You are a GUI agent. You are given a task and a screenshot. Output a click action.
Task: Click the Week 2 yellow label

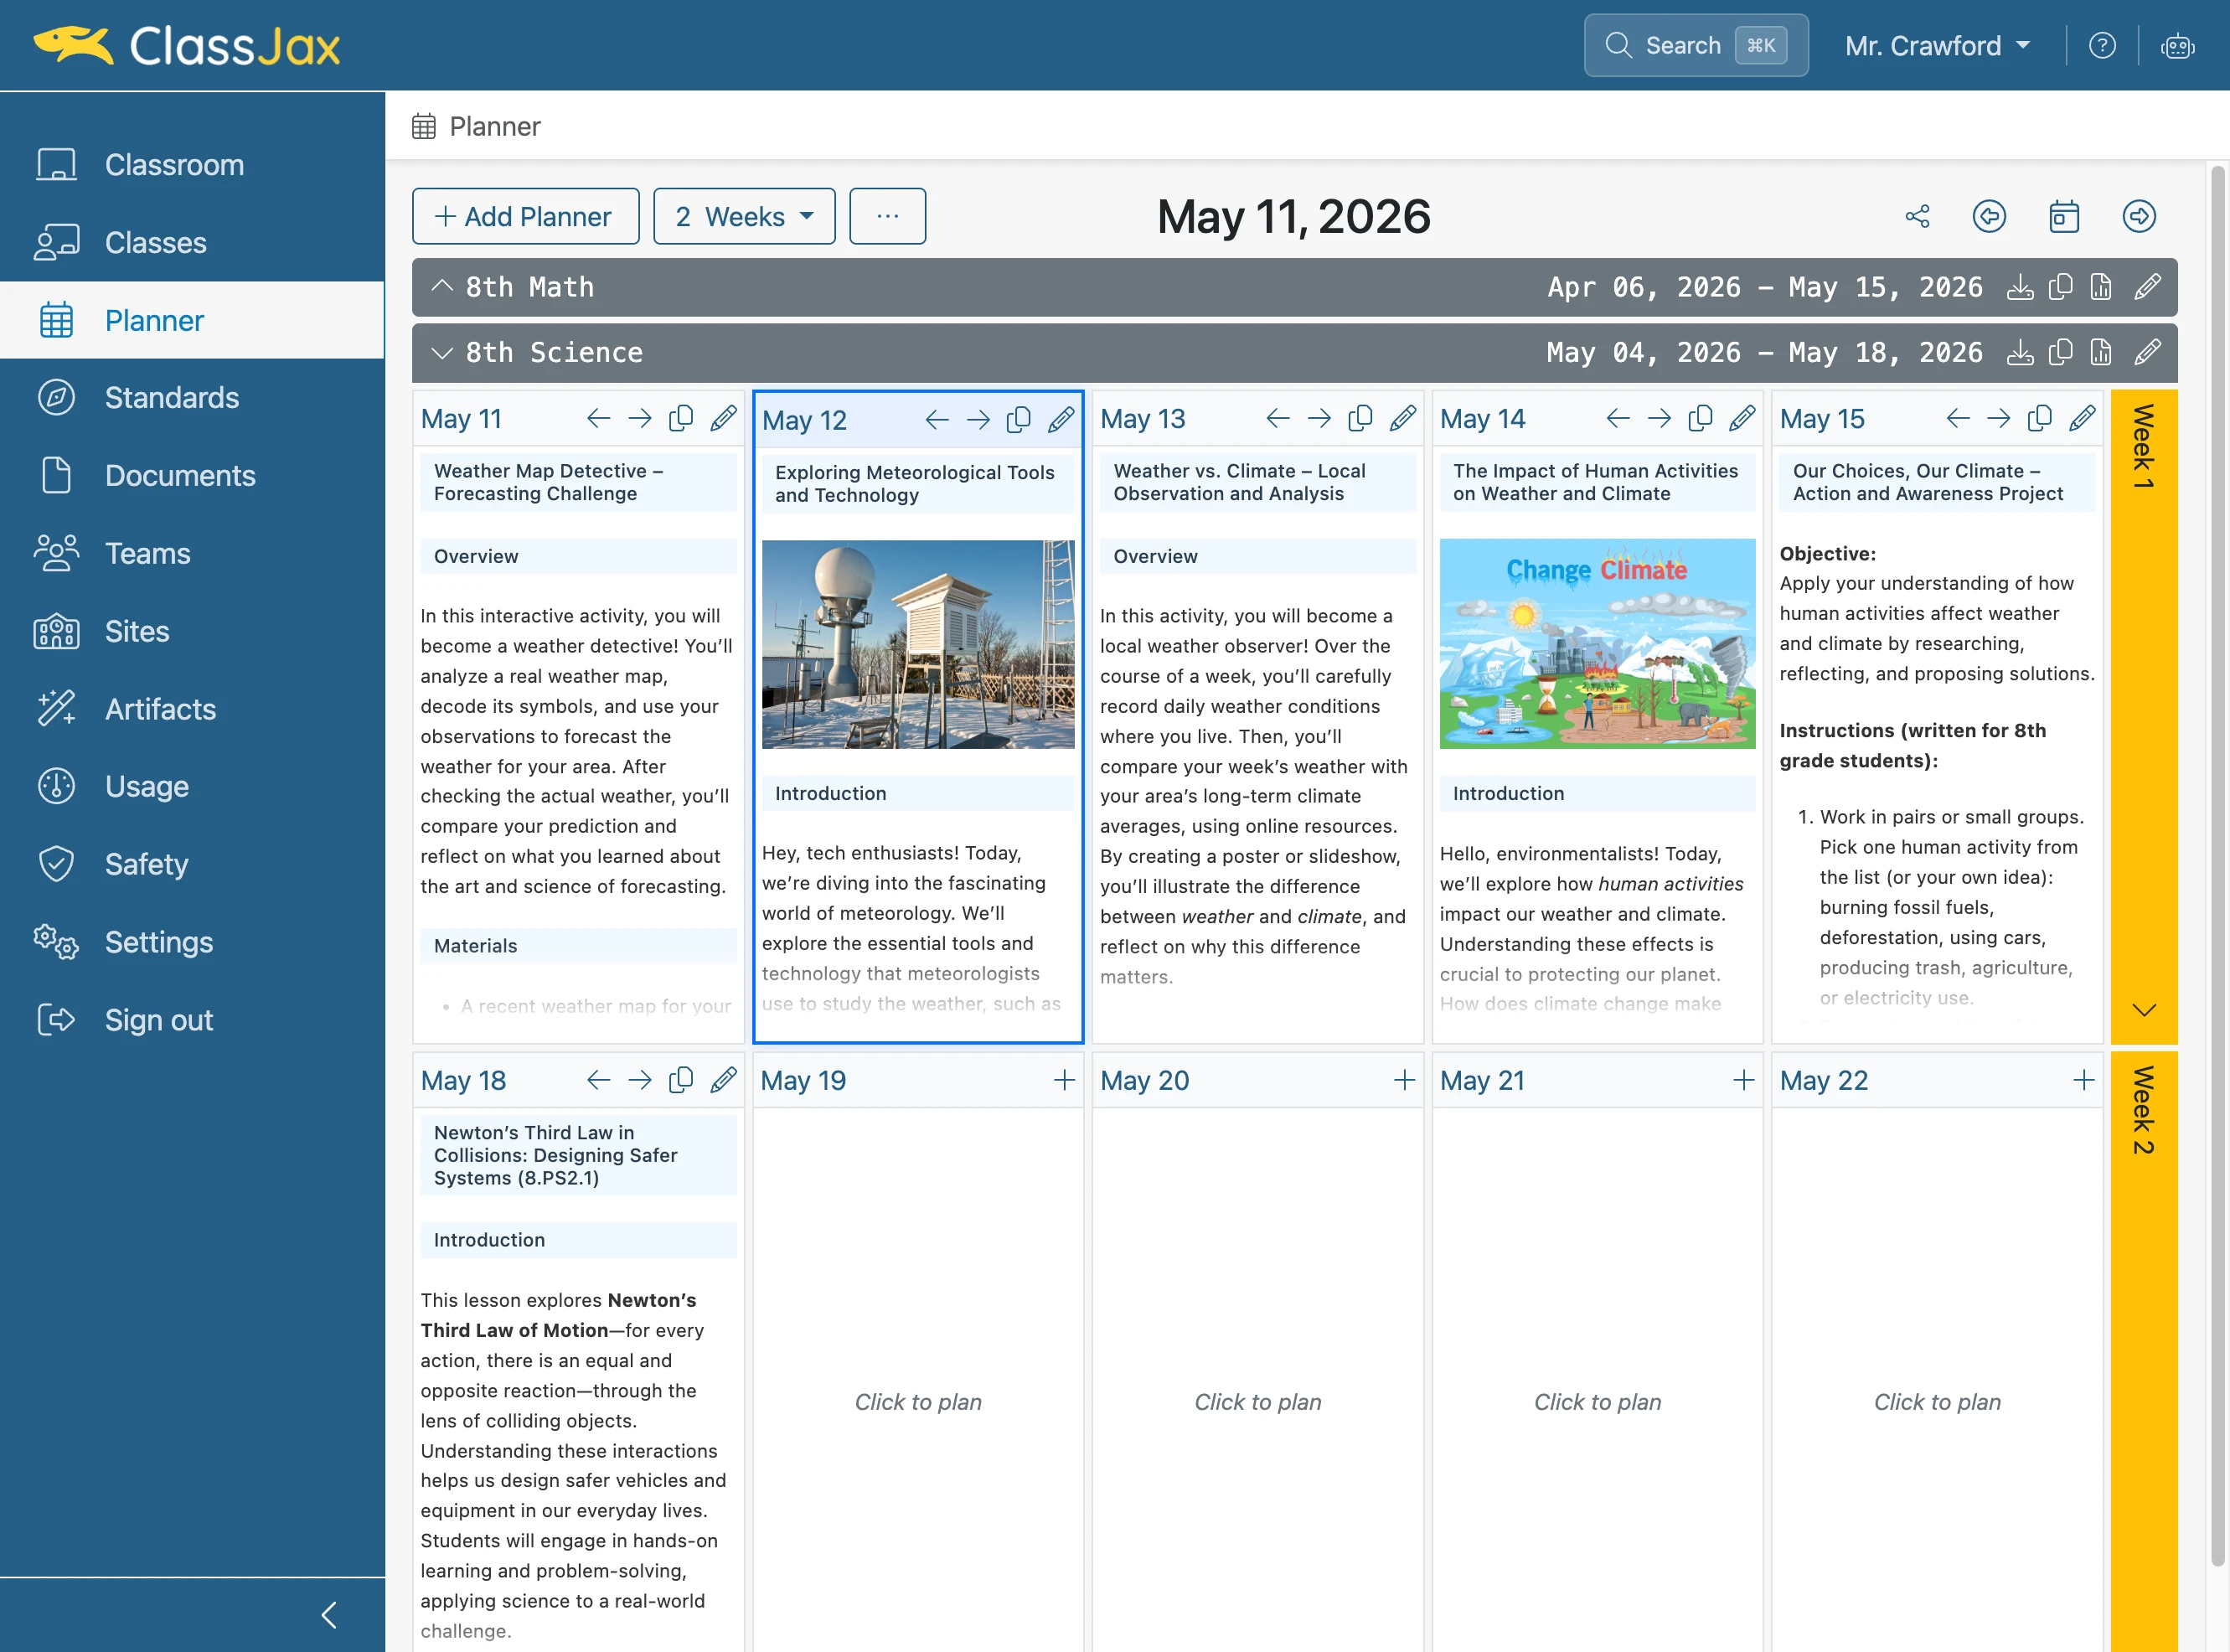click(x=2143, y=1110)
